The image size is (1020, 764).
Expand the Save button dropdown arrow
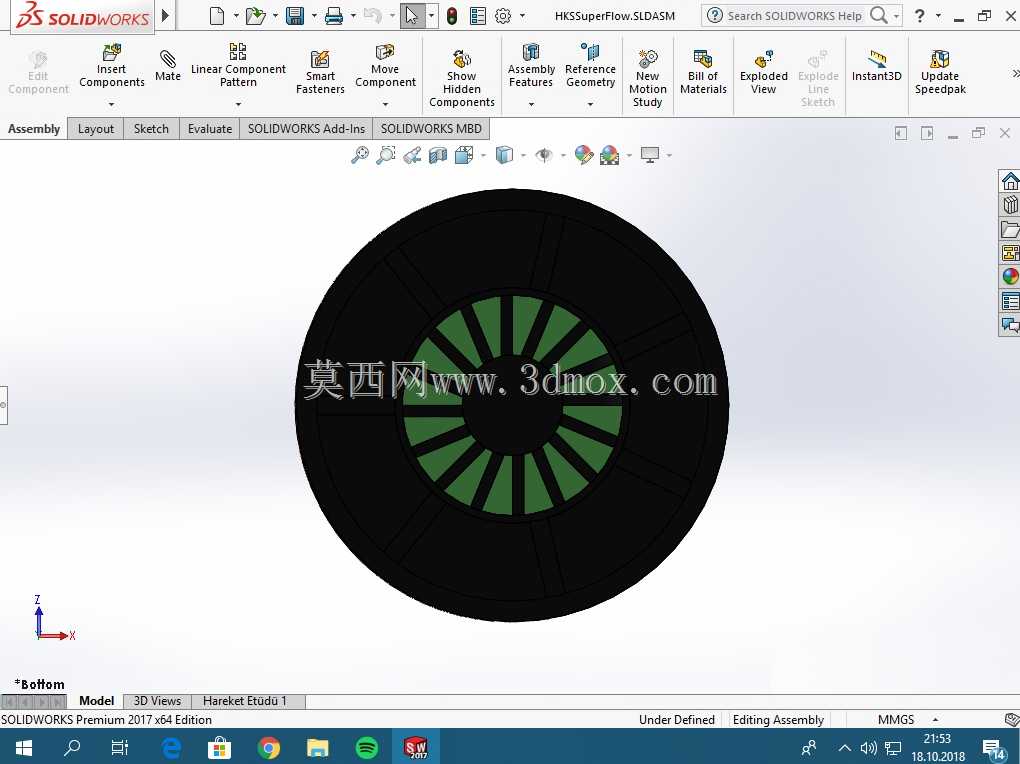coord(314,16)
